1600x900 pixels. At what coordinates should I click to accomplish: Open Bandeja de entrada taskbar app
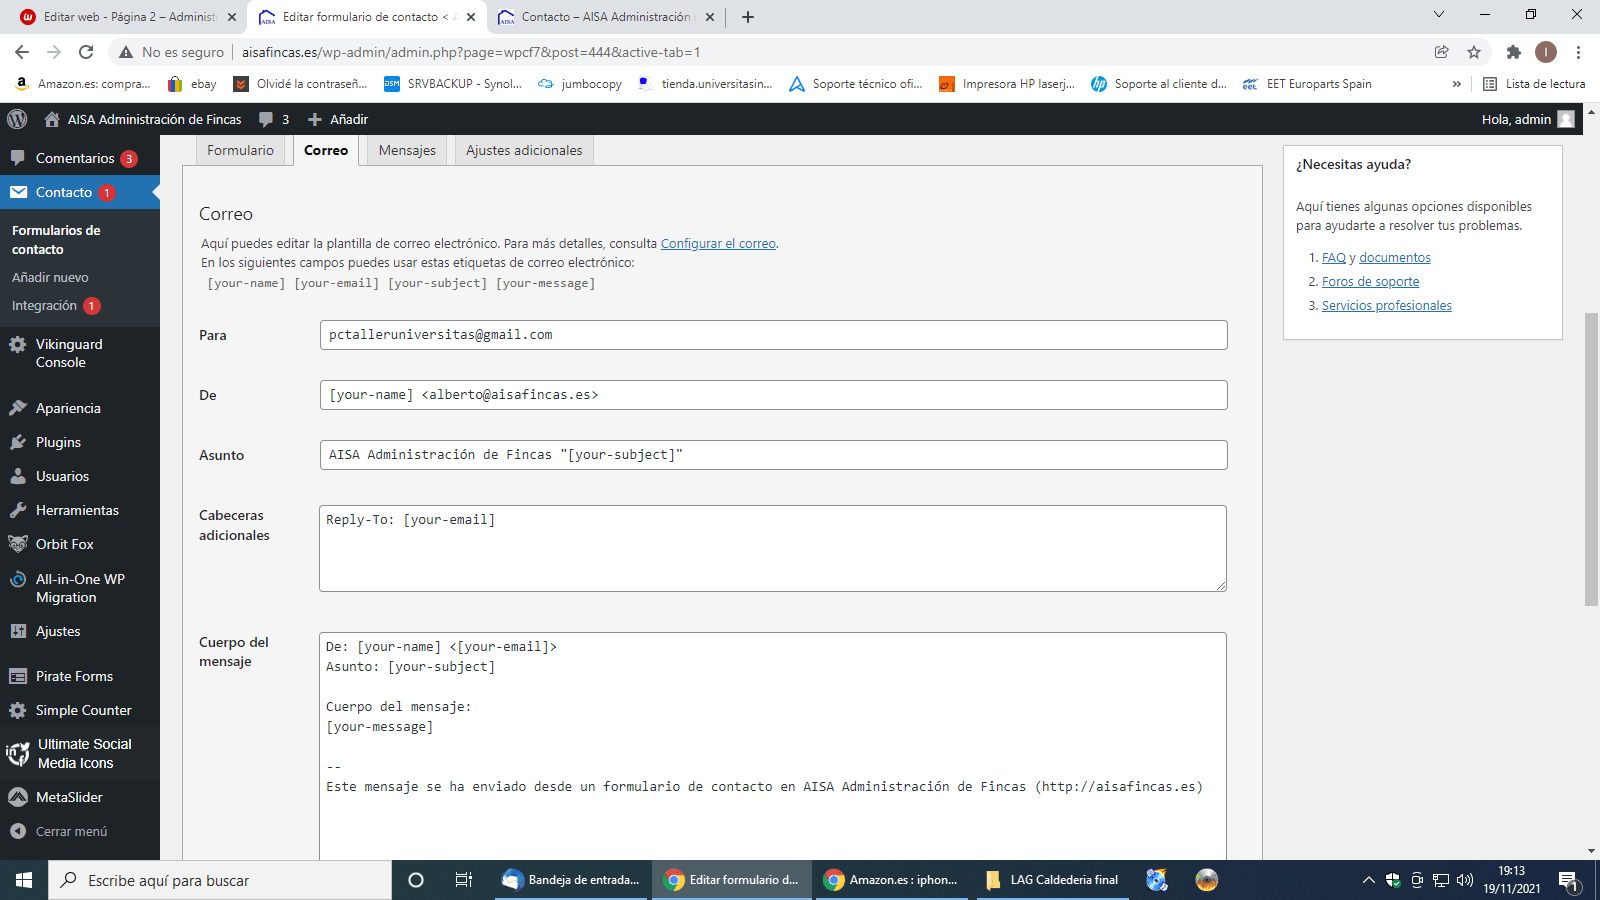(x=572, y=880)
